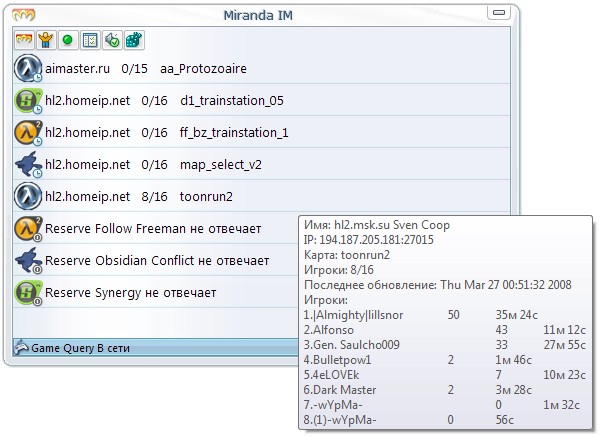Click the Game Query gamepad status icon
Image resolution: width=601 pixels, height=436 pixels.
[21, 347]
